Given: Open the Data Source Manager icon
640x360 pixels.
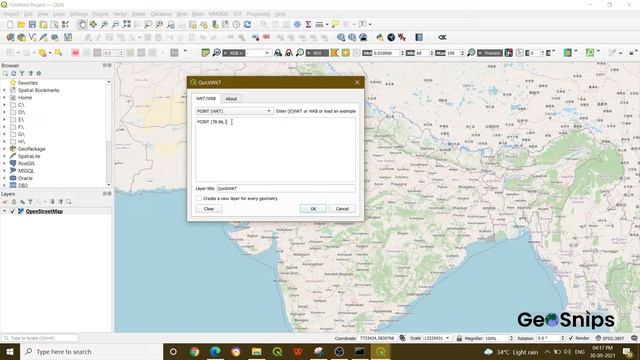Looking at the screenshot, I should tap(10, 38).
